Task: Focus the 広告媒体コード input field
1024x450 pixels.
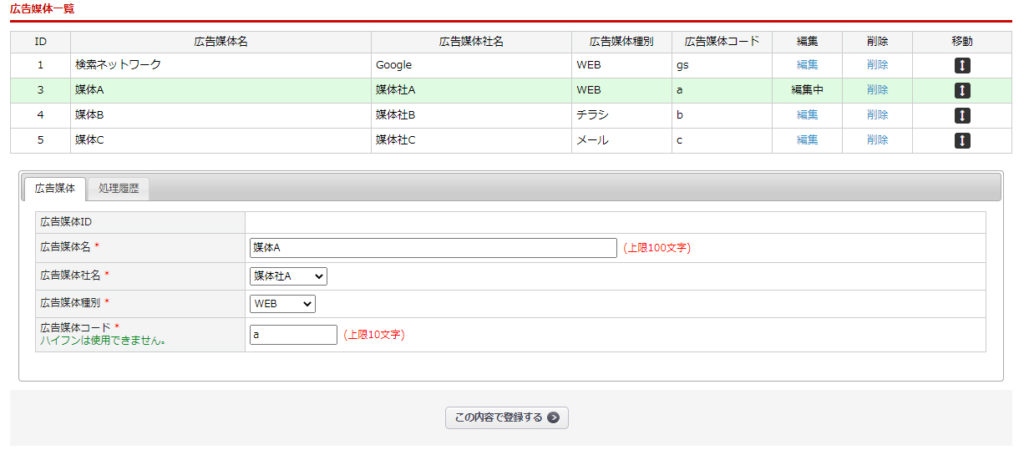Action: 294,334
